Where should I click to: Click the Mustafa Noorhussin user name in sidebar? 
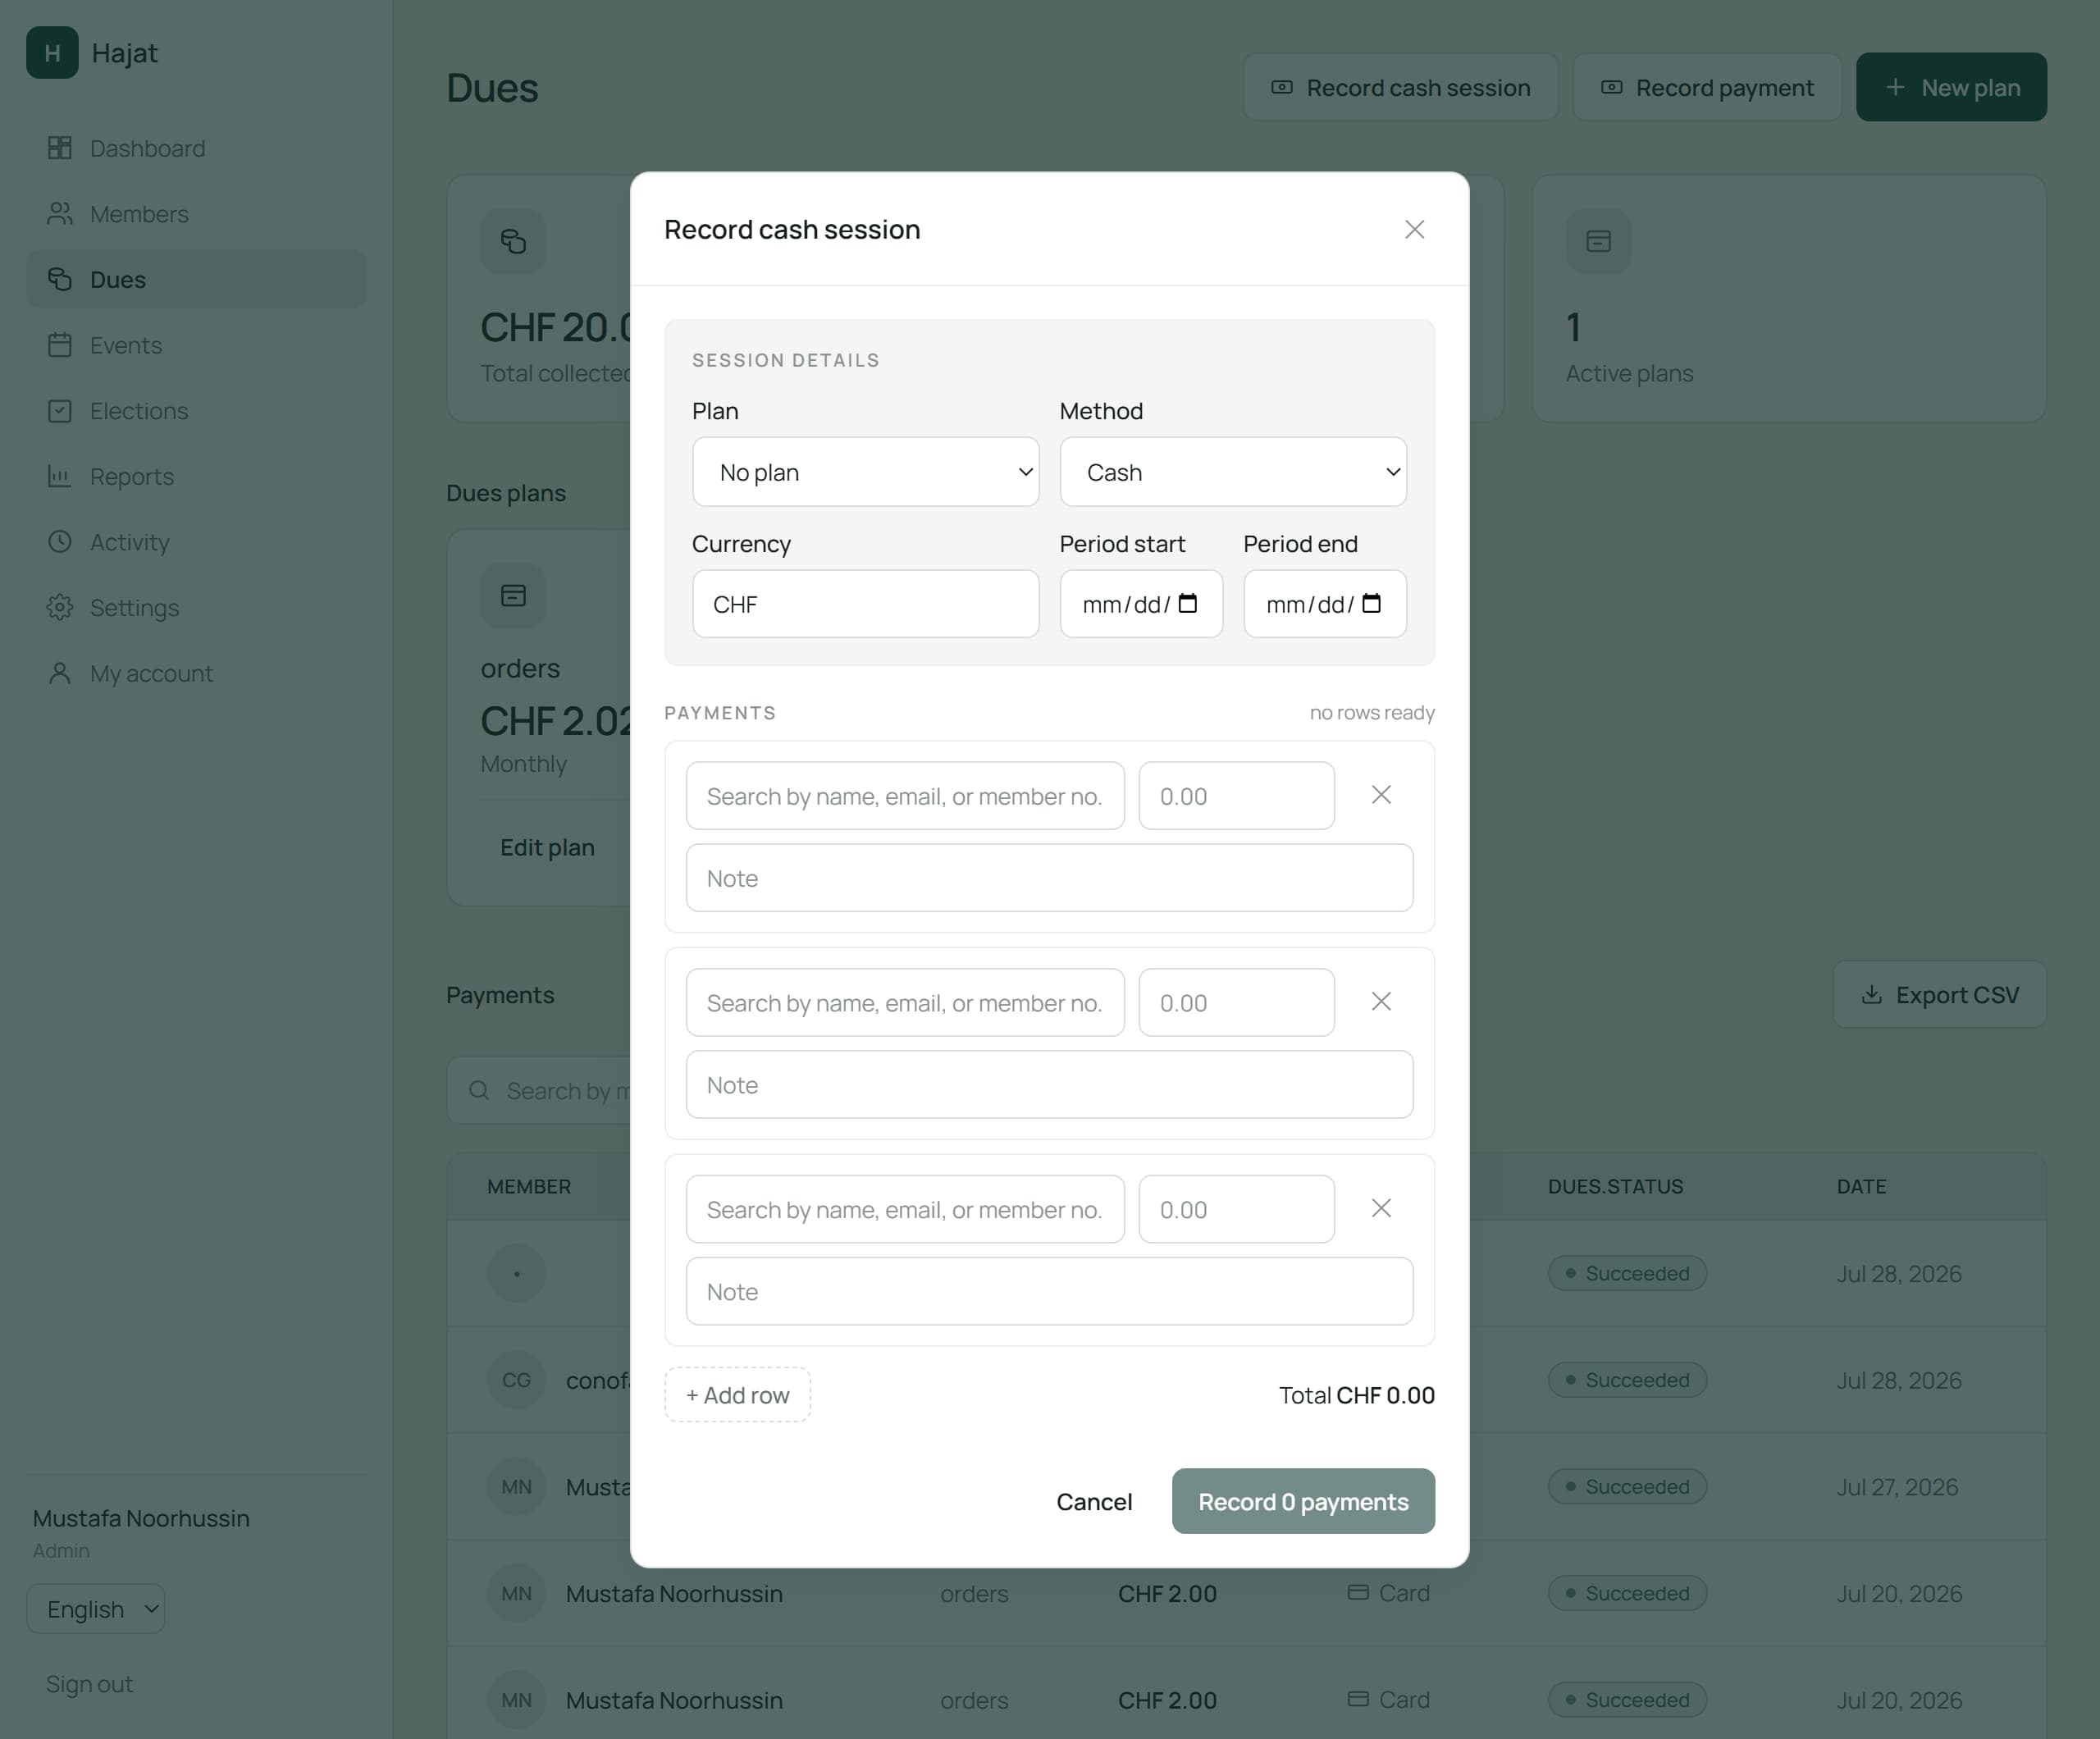[141, 1518]
